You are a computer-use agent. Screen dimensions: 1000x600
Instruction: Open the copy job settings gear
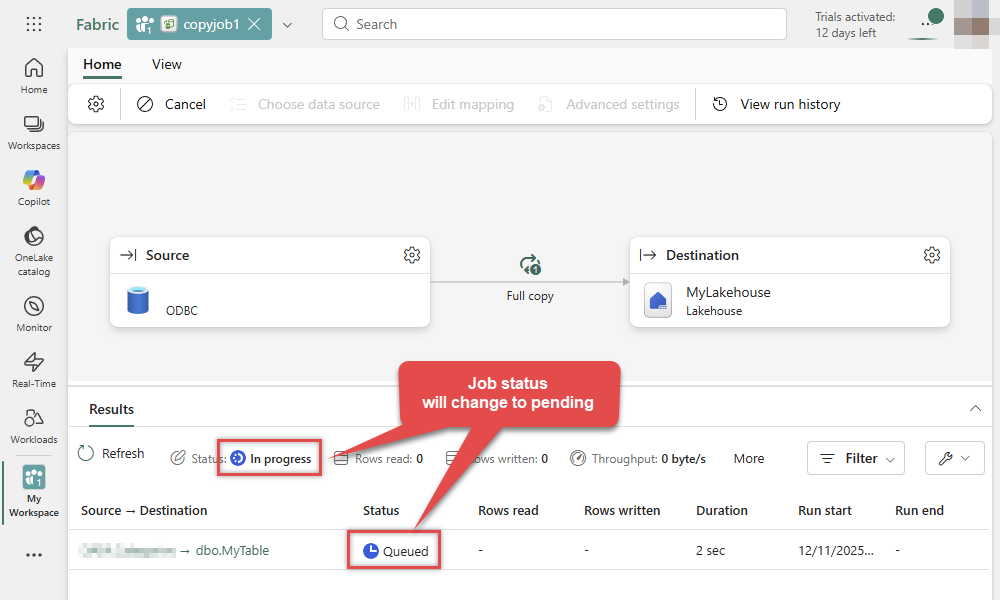[94, 103]
